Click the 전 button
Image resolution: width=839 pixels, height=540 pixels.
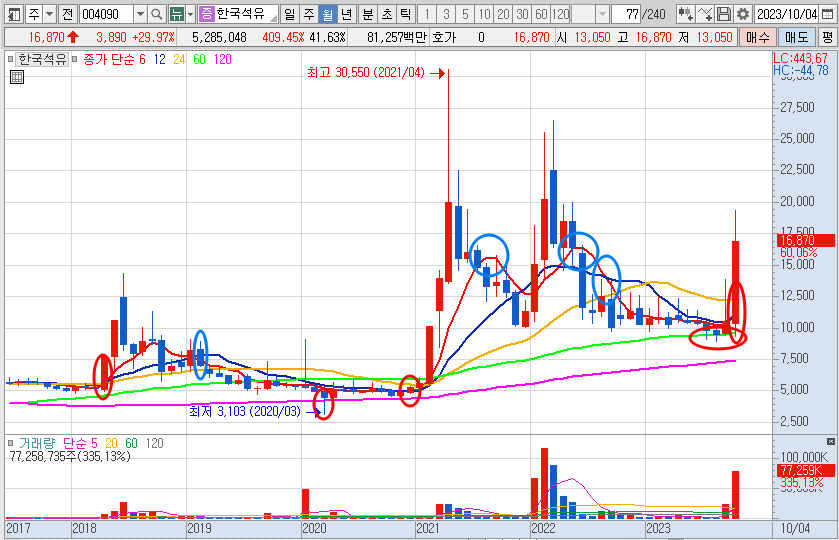(67, 14)
